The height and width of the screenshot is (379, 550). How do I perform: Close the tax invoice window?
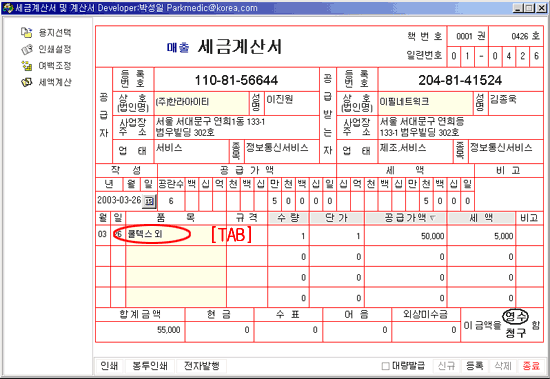pyautogui.click(x=541, y=8)
